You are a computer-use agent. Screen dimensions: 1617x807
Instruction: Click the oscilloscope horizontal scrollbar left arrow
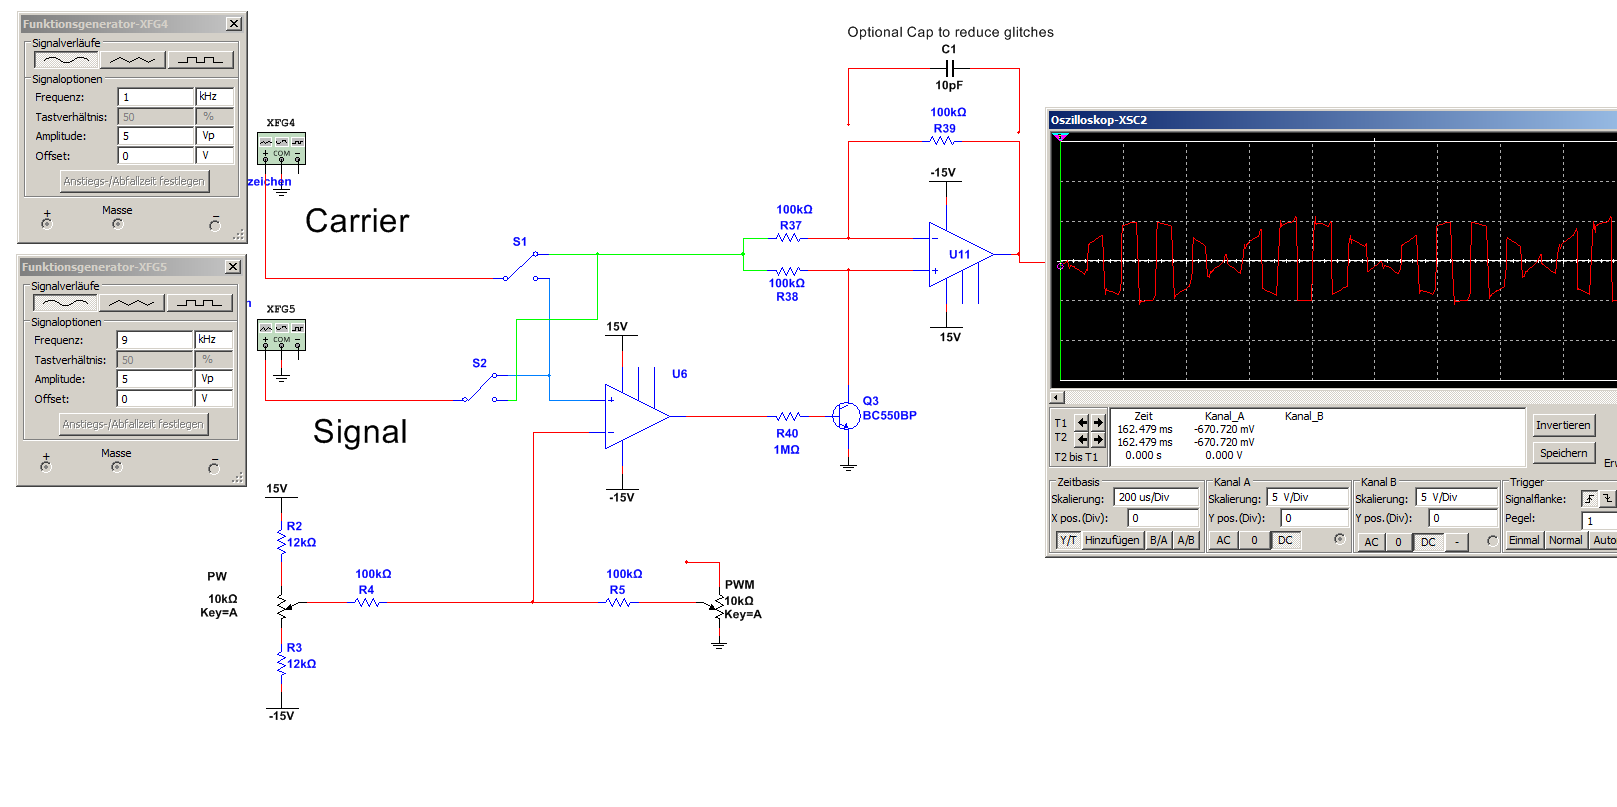click(1057, 397)
